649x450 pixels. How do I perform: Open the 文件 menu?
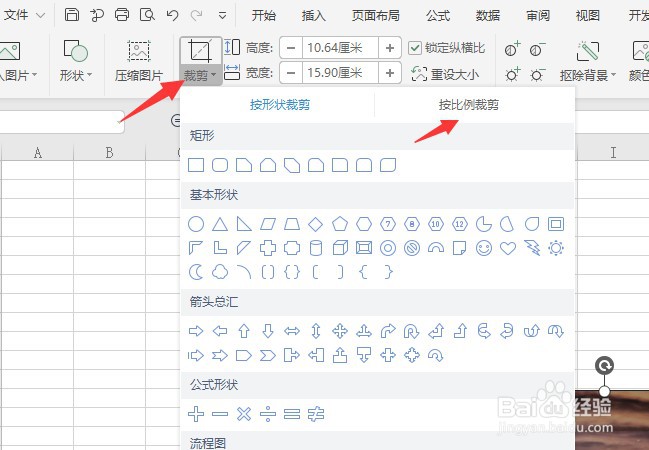click(24, 15)
